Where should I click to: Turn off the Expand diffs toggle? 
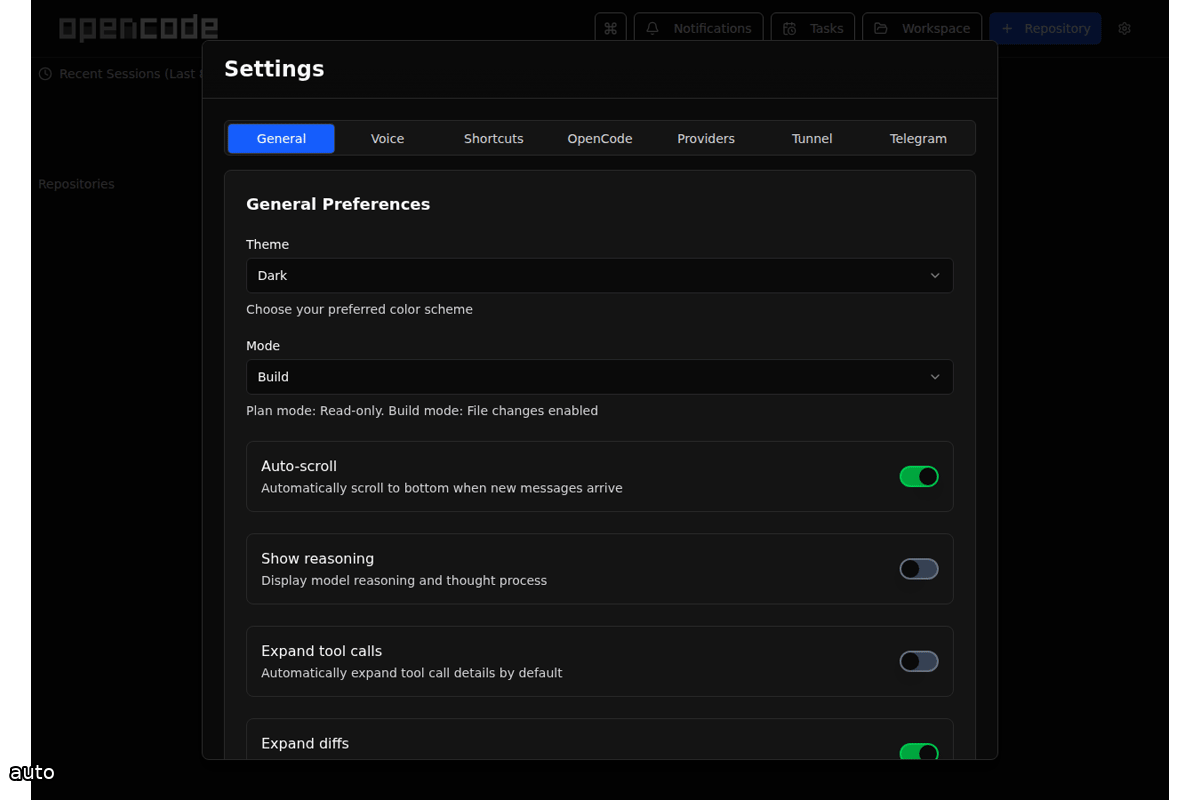coord(919,753)
